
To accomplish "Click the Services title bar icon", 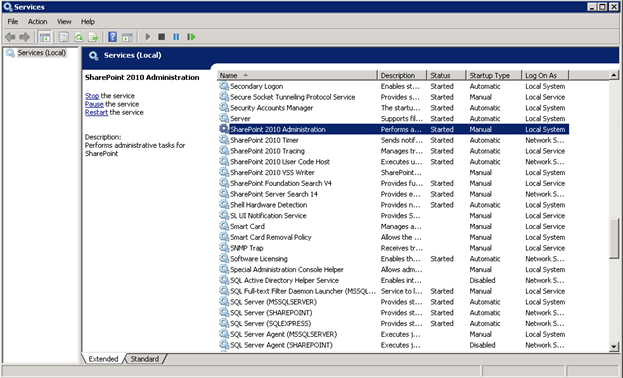I will [8, 7].
